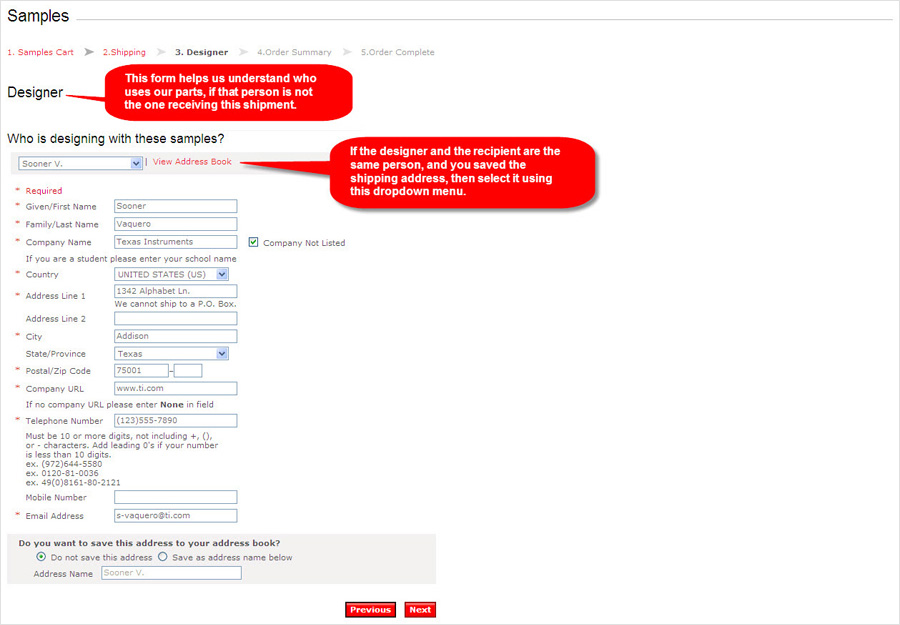The width and height of the screenshot is (900, 625).
Task: Click the Given/First Name field
Action: click(175, 206)
